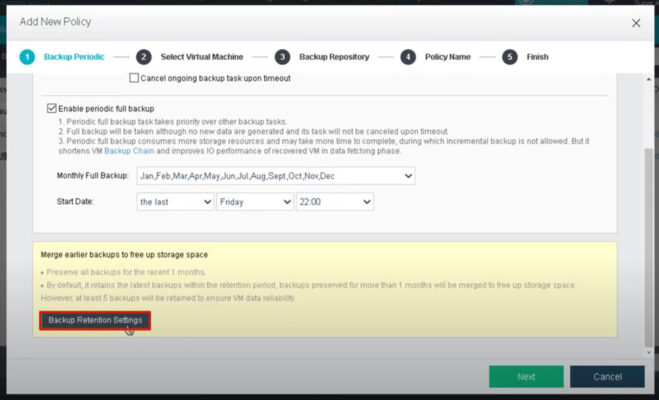Click step 4 circle icon
Viewport: 659px width, 400px height.
click(x=408, y=57)
